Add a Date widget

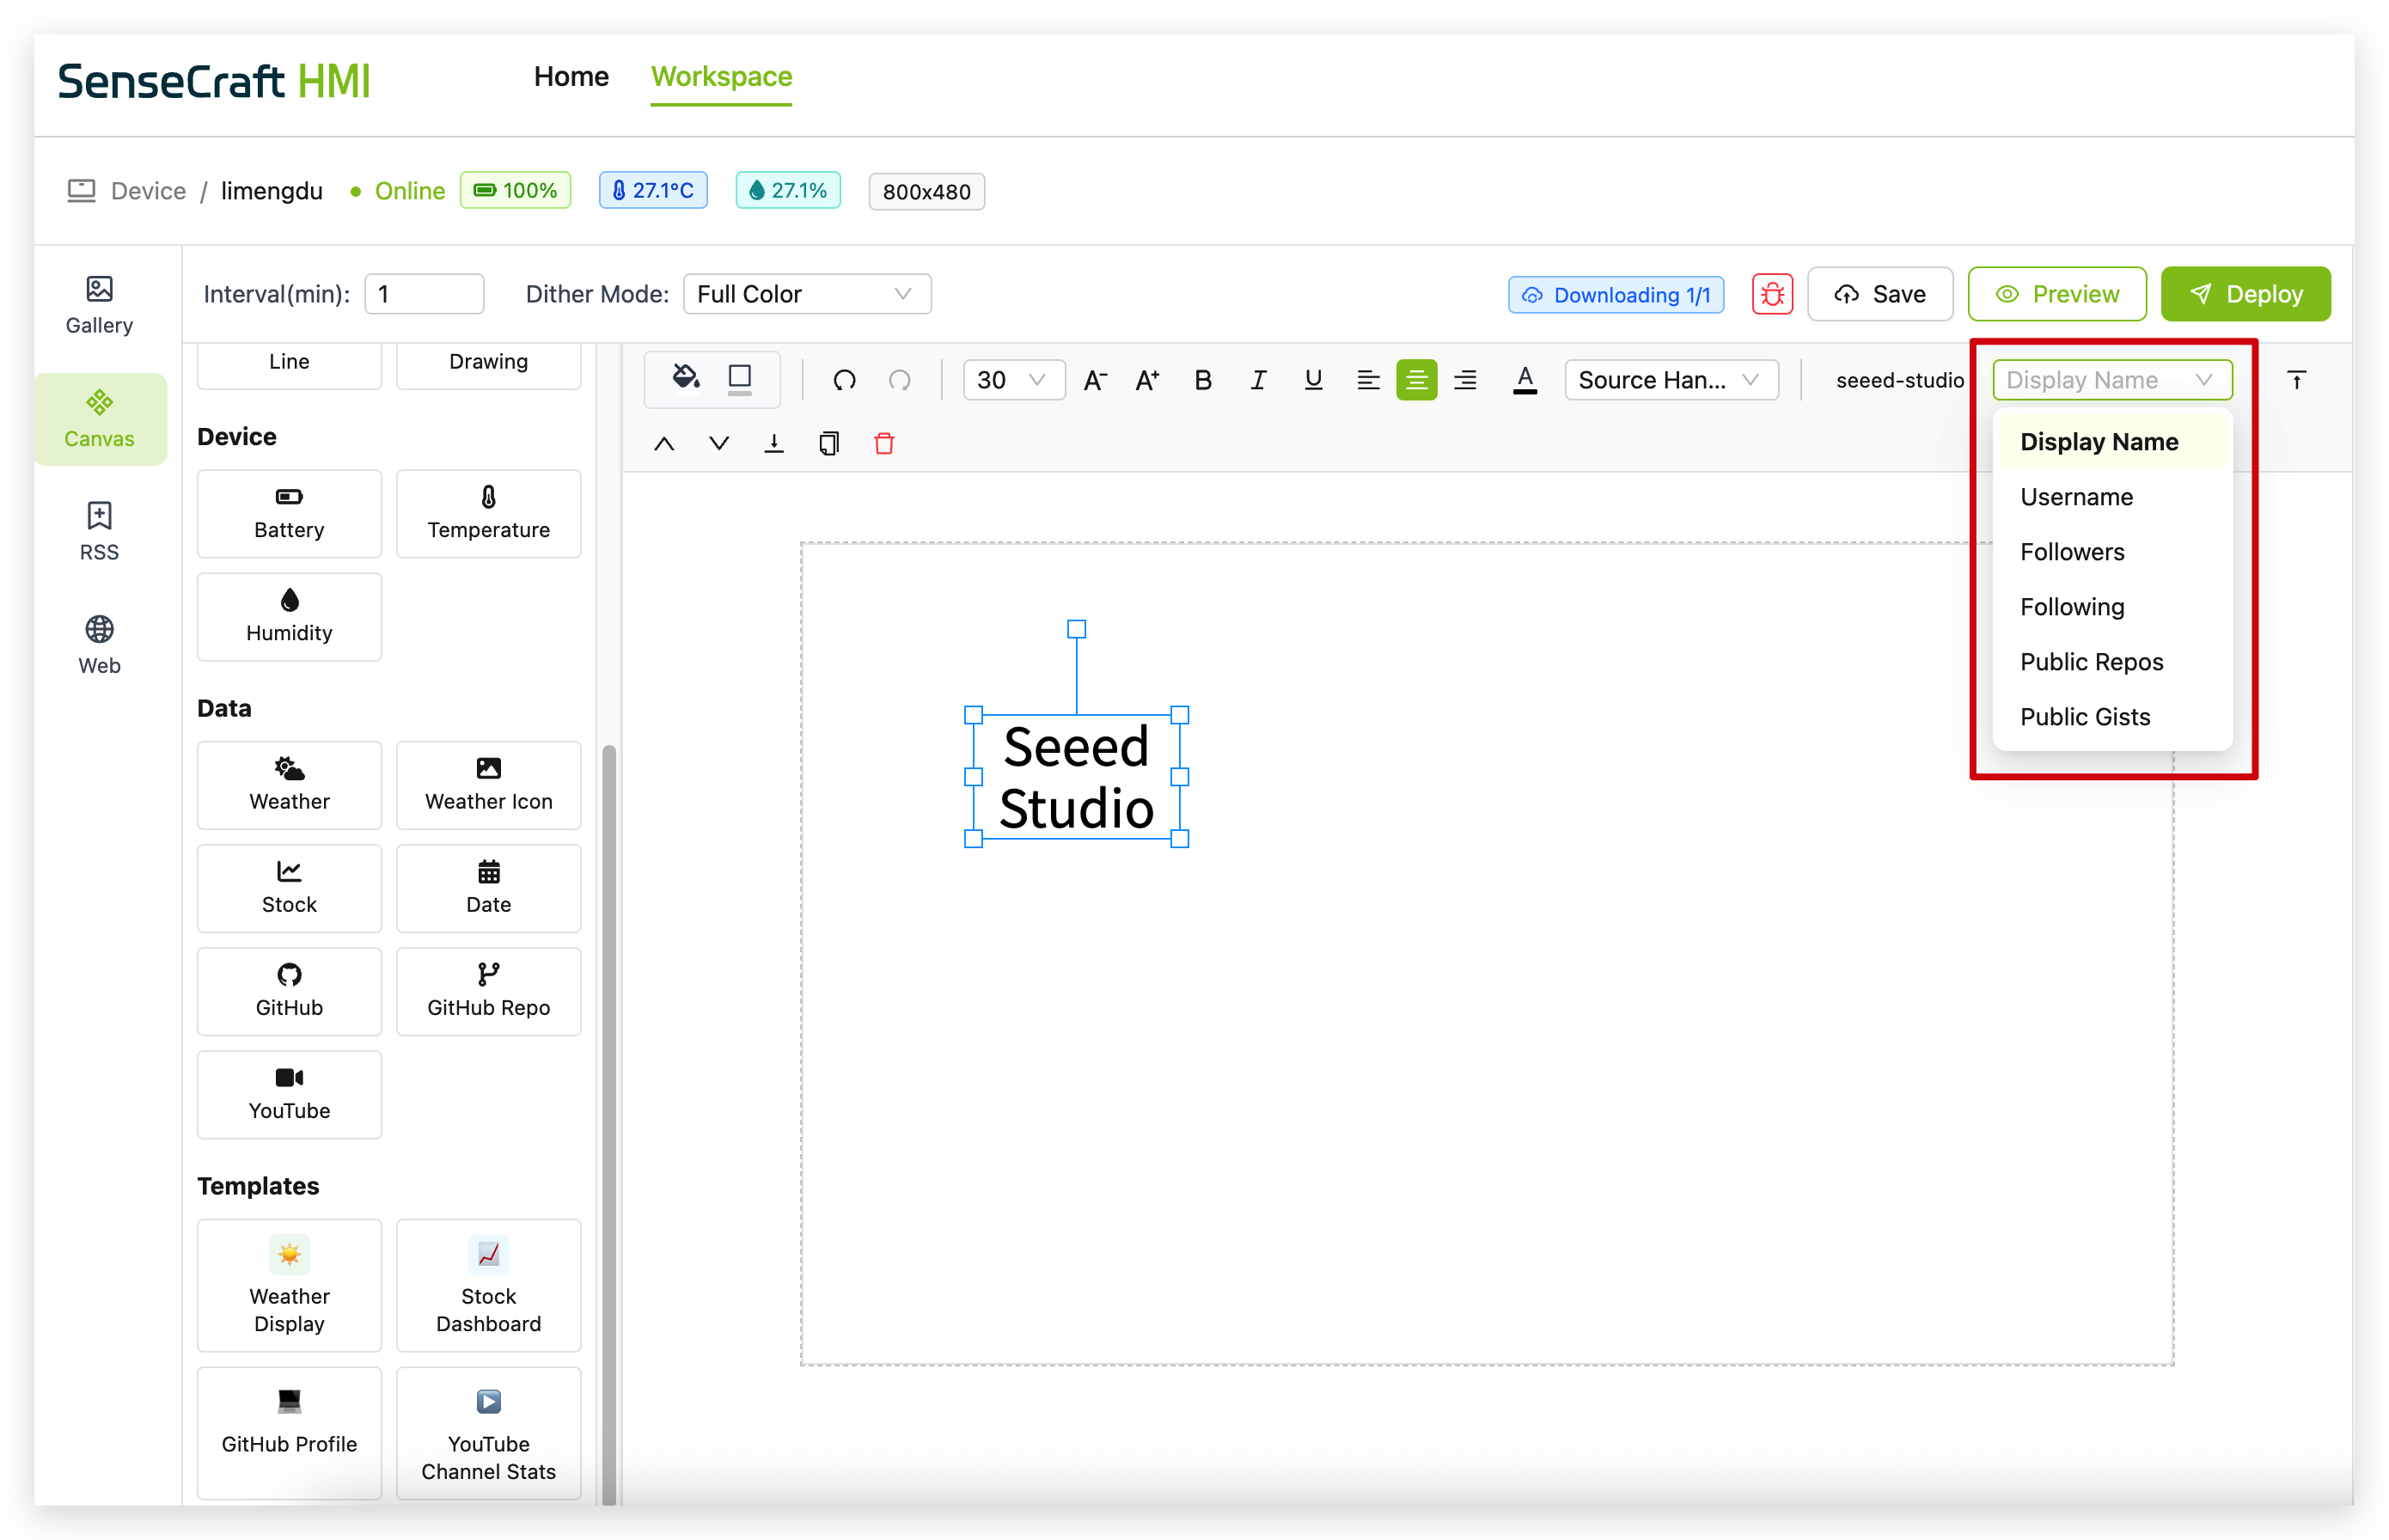[x=488, y=888]
